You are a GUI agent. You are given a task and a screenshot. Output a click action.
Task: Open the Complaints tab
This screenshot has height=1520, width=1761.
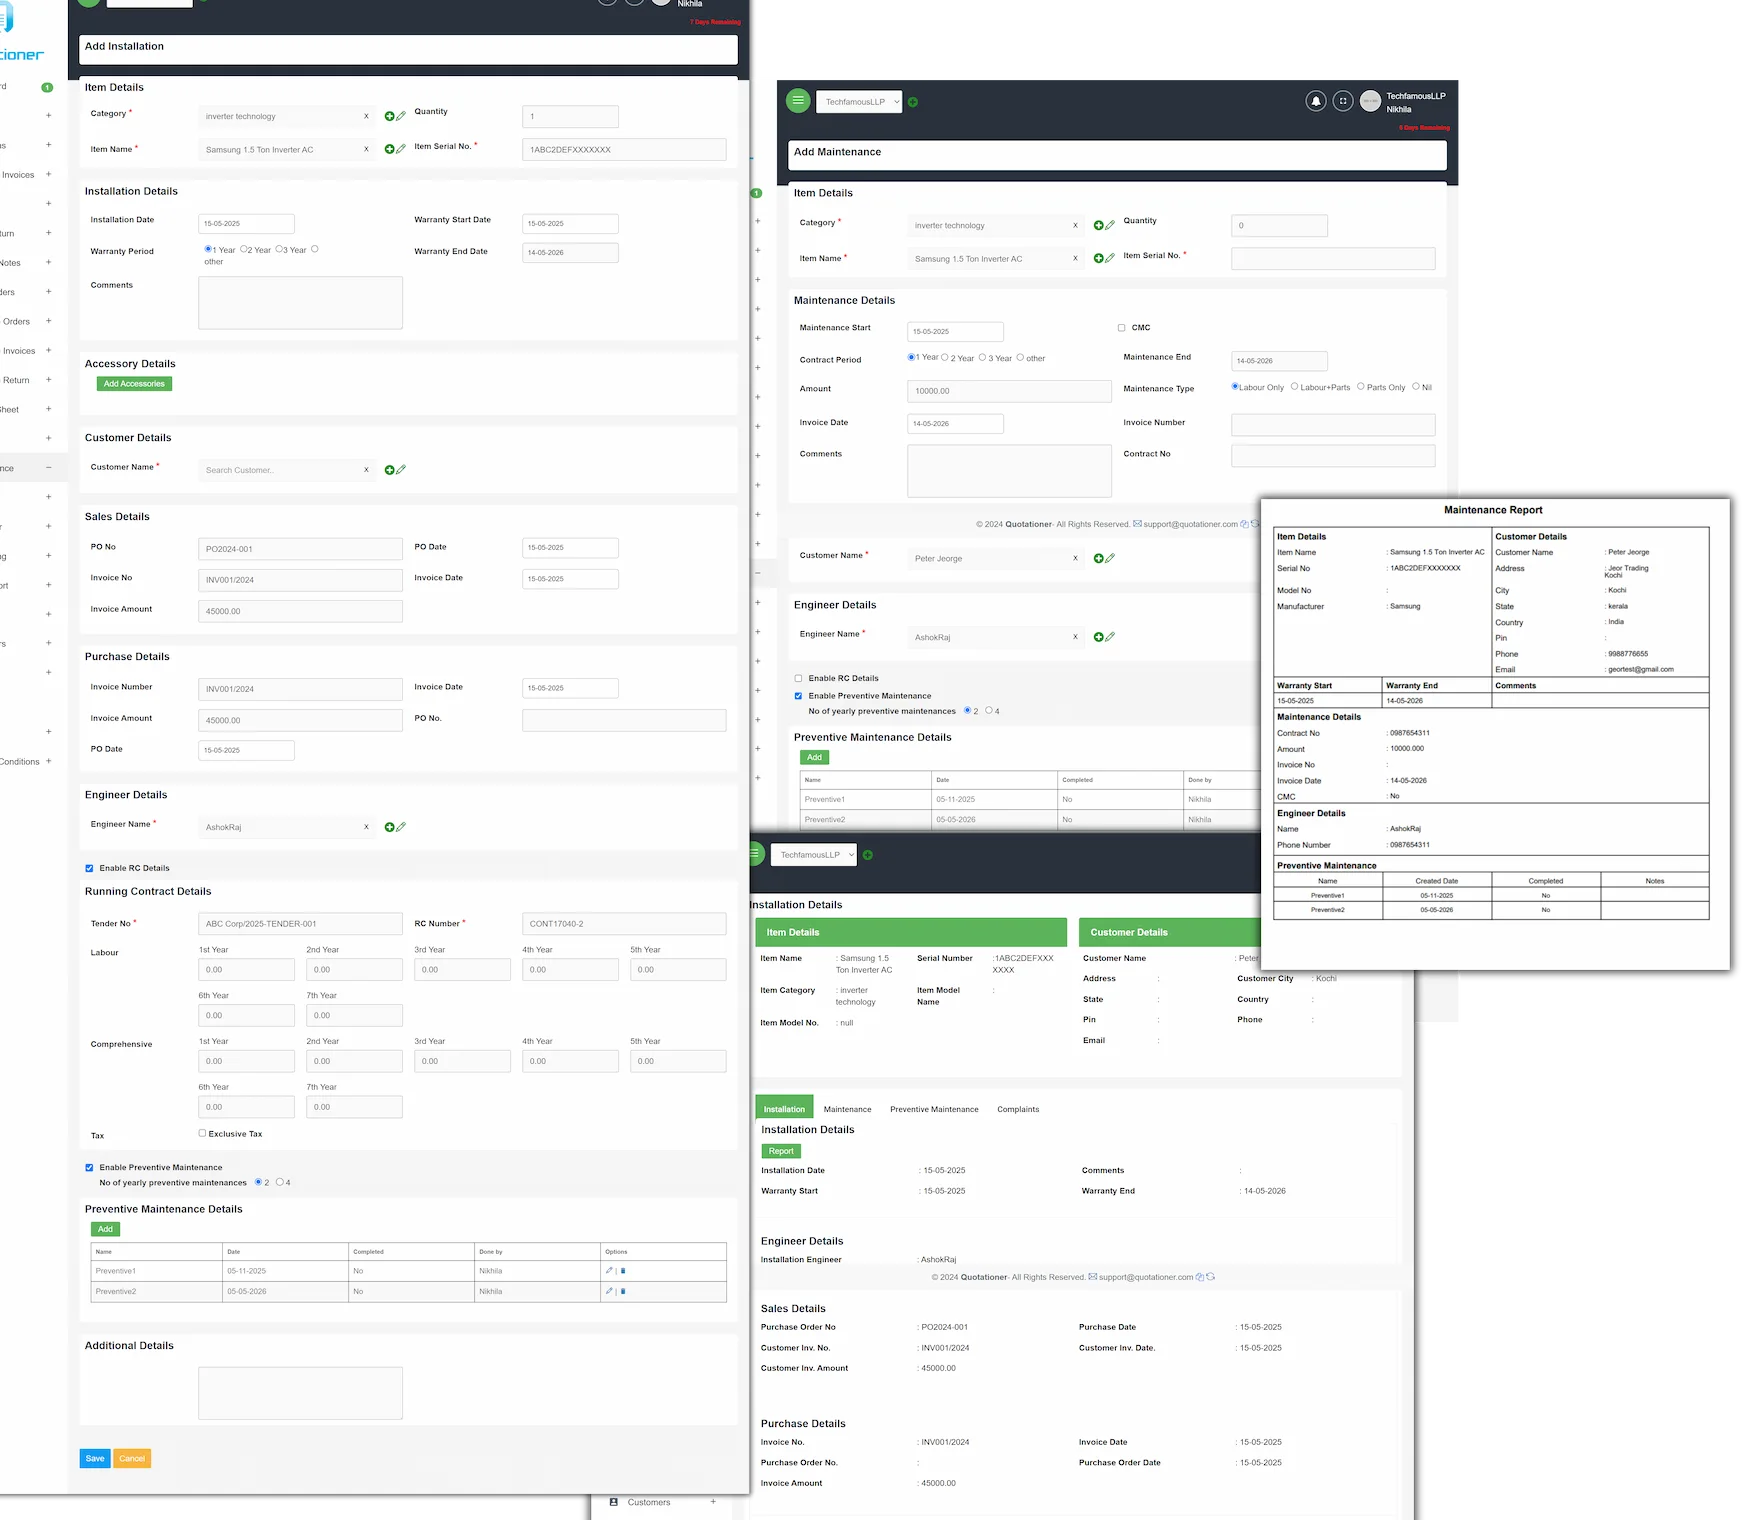click(1018, 1109)
